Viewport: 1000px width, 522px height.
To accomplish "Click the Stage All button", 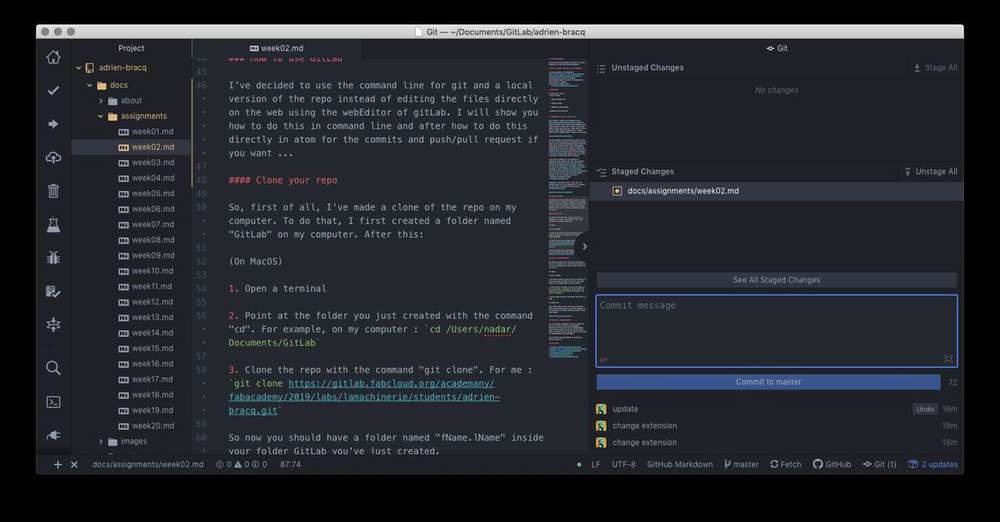I will (x=935, y=68).
